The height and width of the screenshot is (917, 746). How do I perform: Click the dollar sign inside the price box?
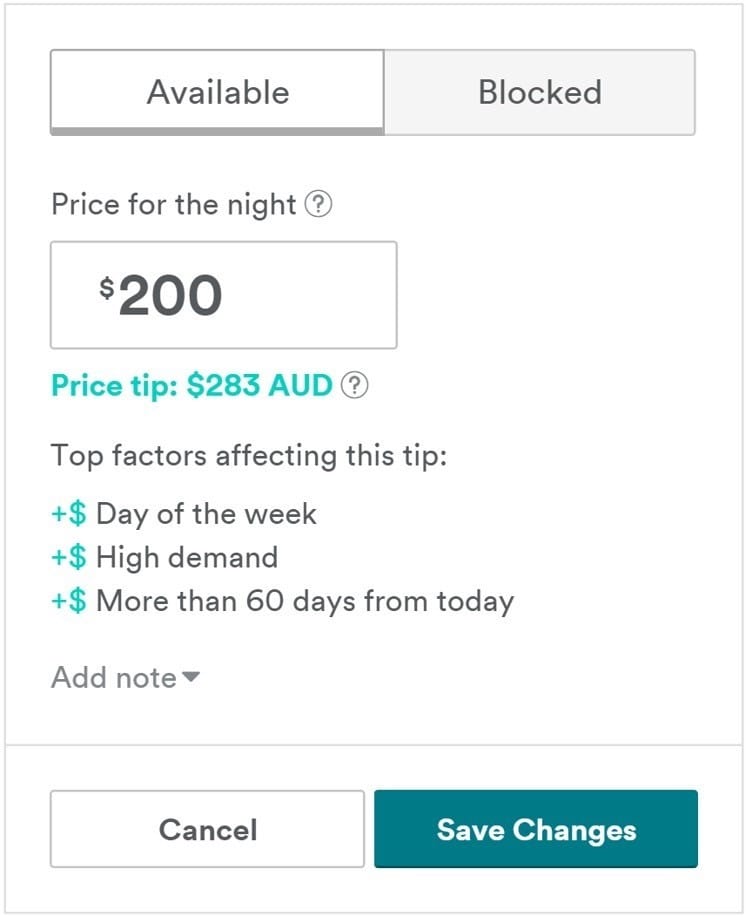pyautogui.click(x=107, y=288)
